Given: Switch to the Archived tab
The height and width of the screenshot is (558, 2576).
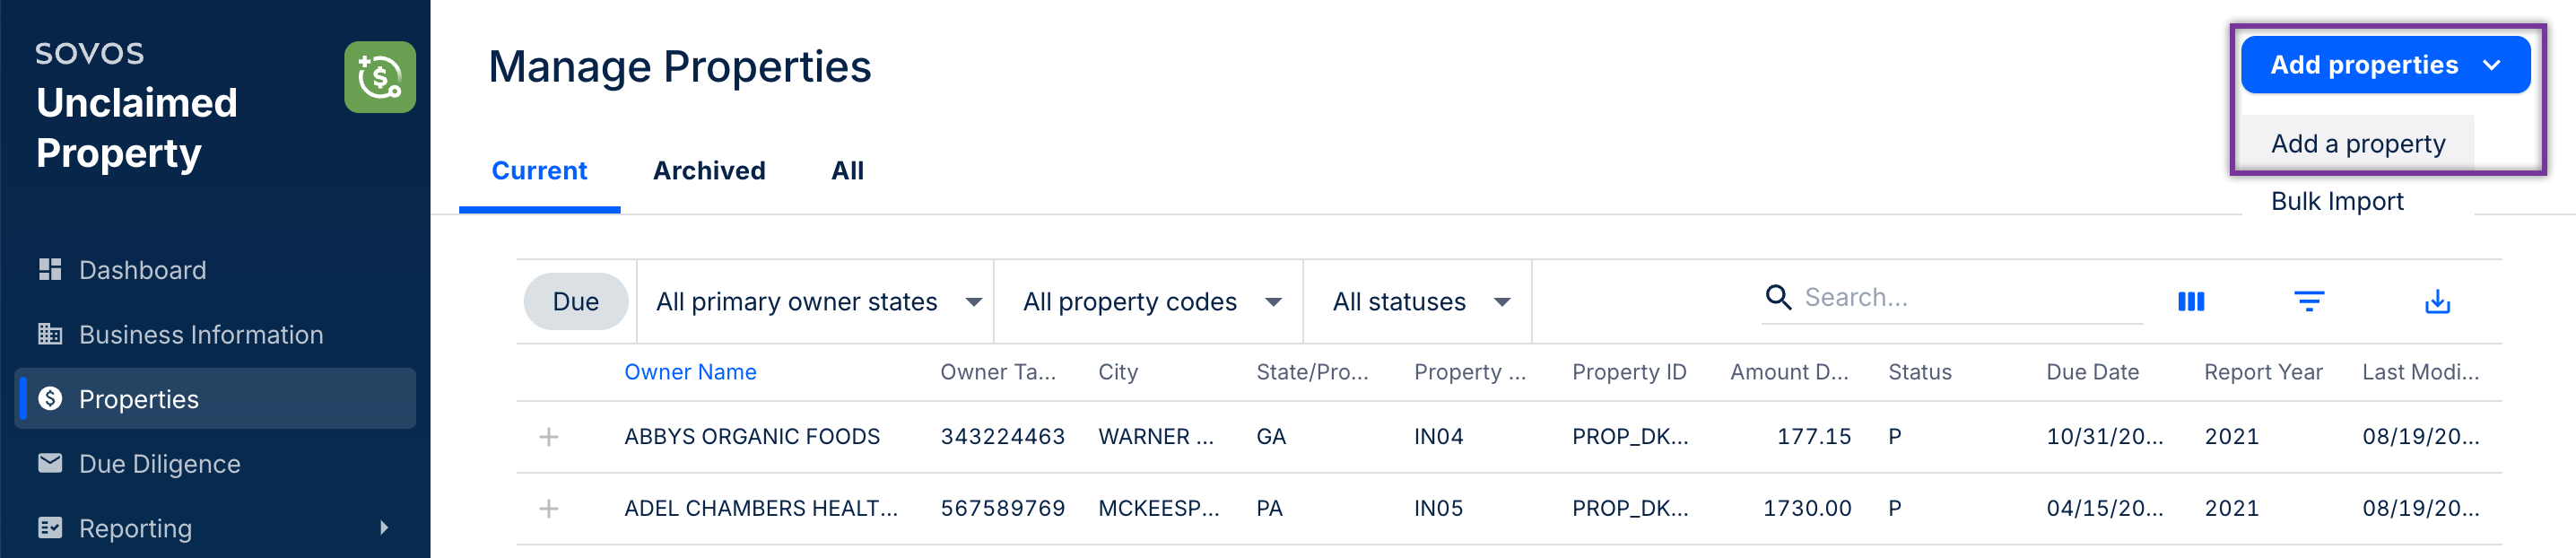Looking at the screenshot, I should pyautogui.click(x=708, y=171).
